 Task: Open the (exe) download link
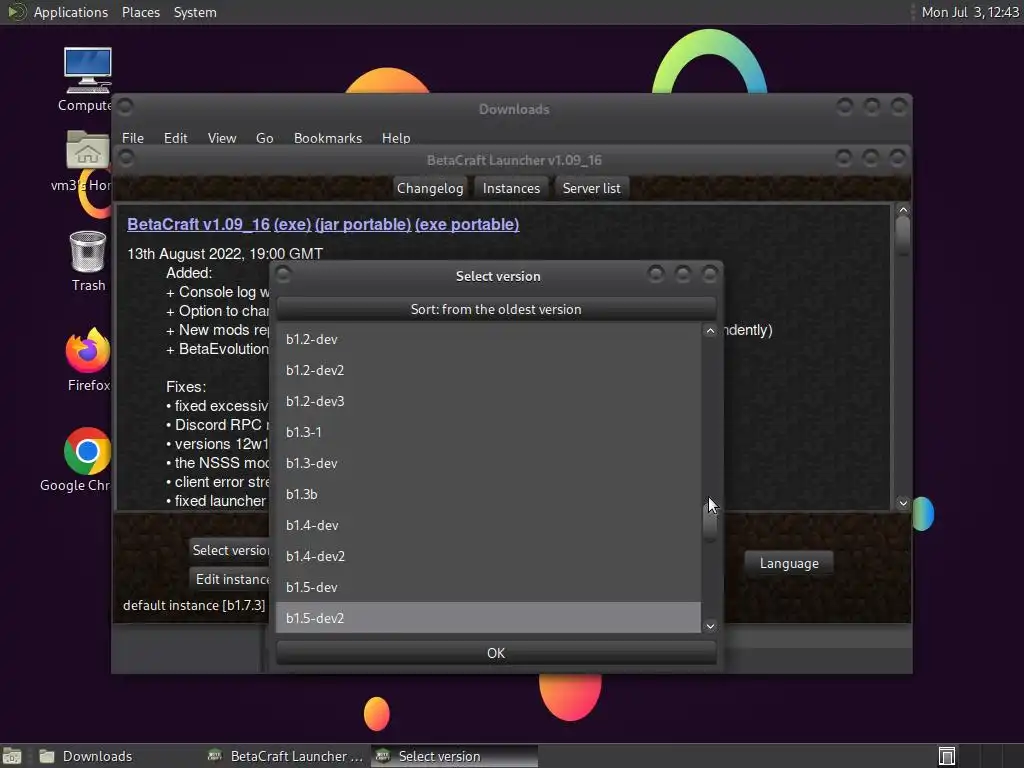coord(292,224)
